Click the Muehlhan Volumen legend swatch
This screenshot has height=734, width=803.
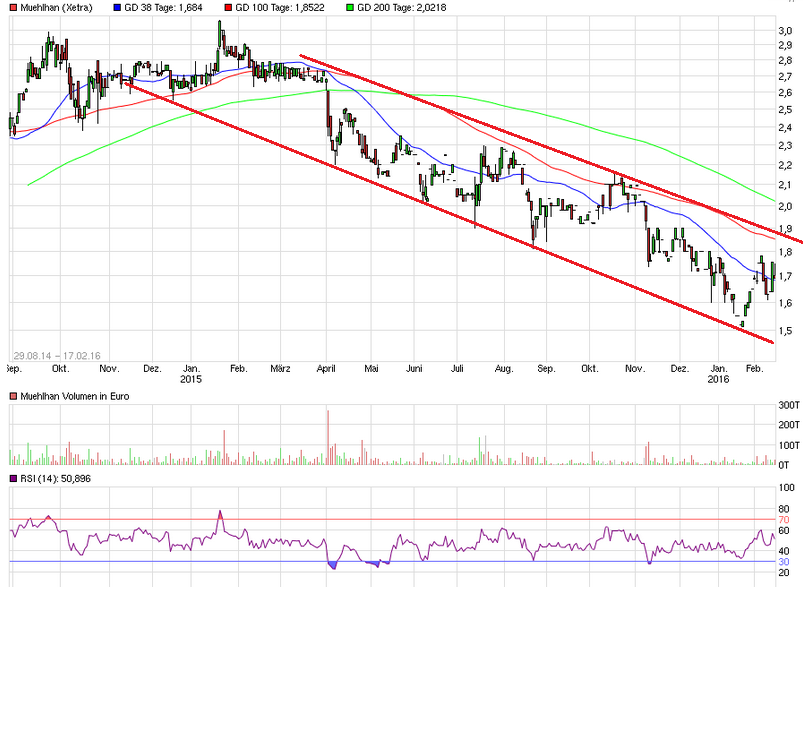pyautogui.click(x=12, y=397)
